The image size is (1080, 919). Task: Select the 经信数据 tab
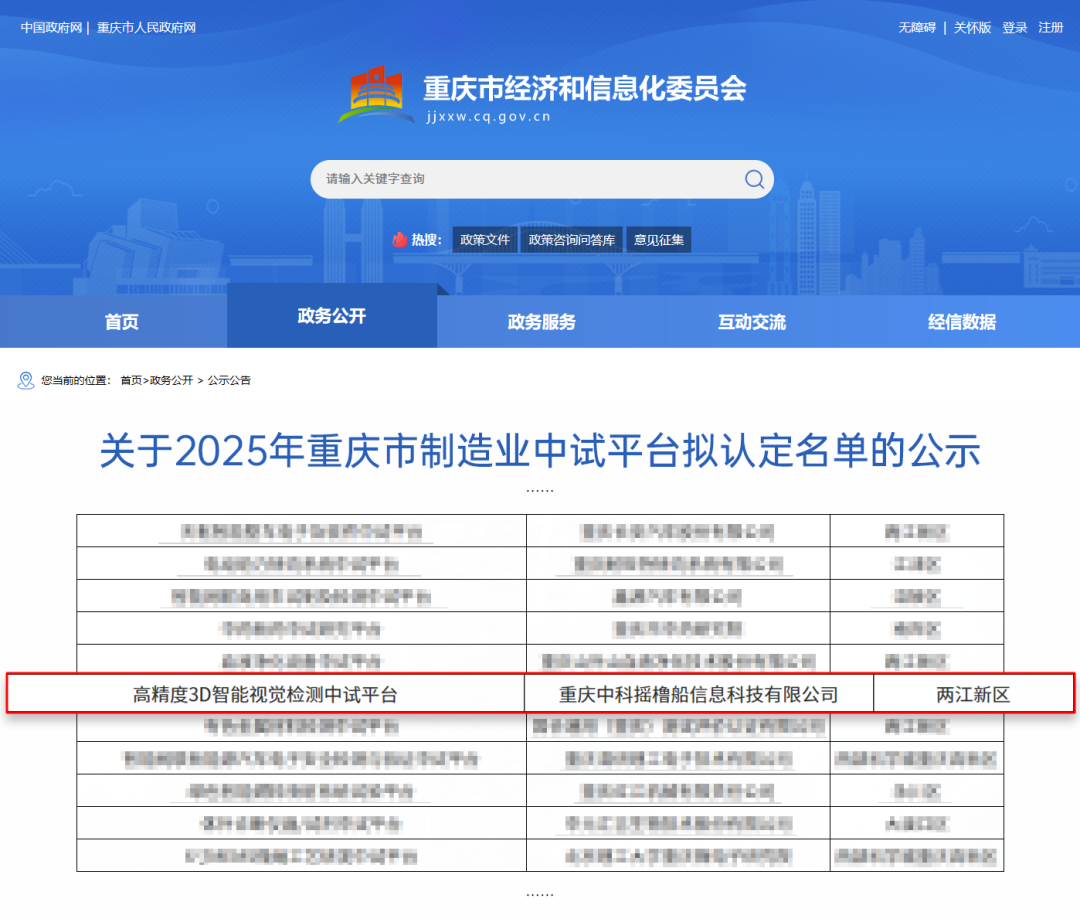(962, 322)
